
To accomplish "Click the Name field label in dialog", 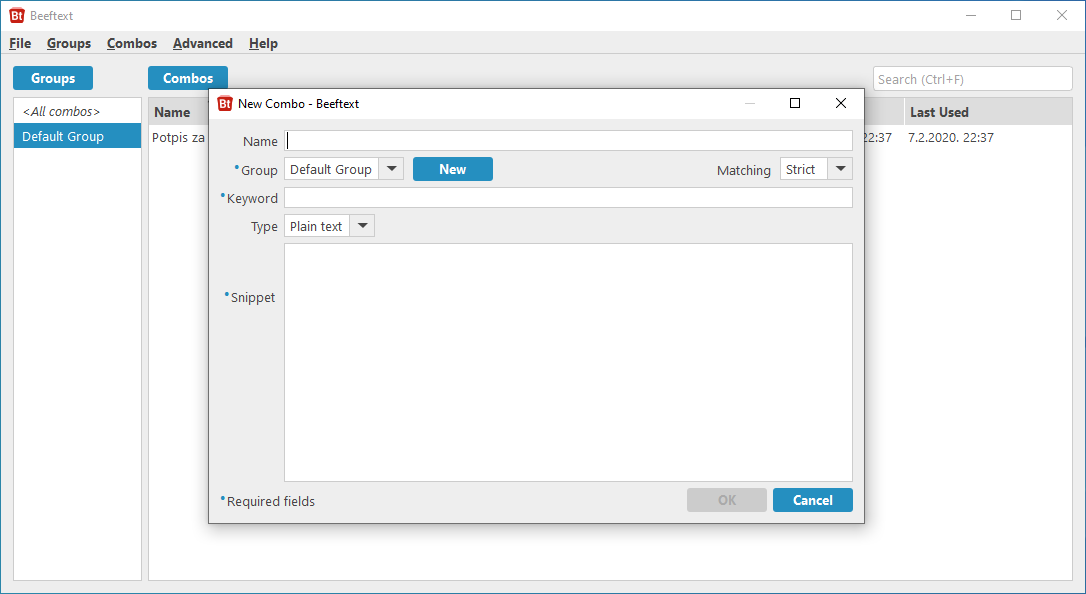I will [x=260, y=141].
